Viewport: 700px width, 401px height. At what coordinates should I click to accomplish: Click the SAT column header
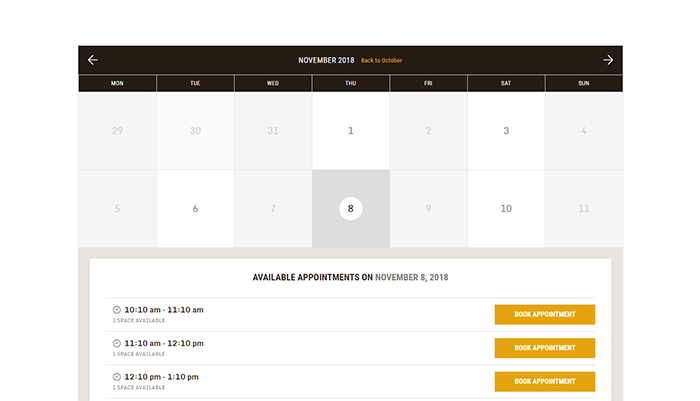506,84
